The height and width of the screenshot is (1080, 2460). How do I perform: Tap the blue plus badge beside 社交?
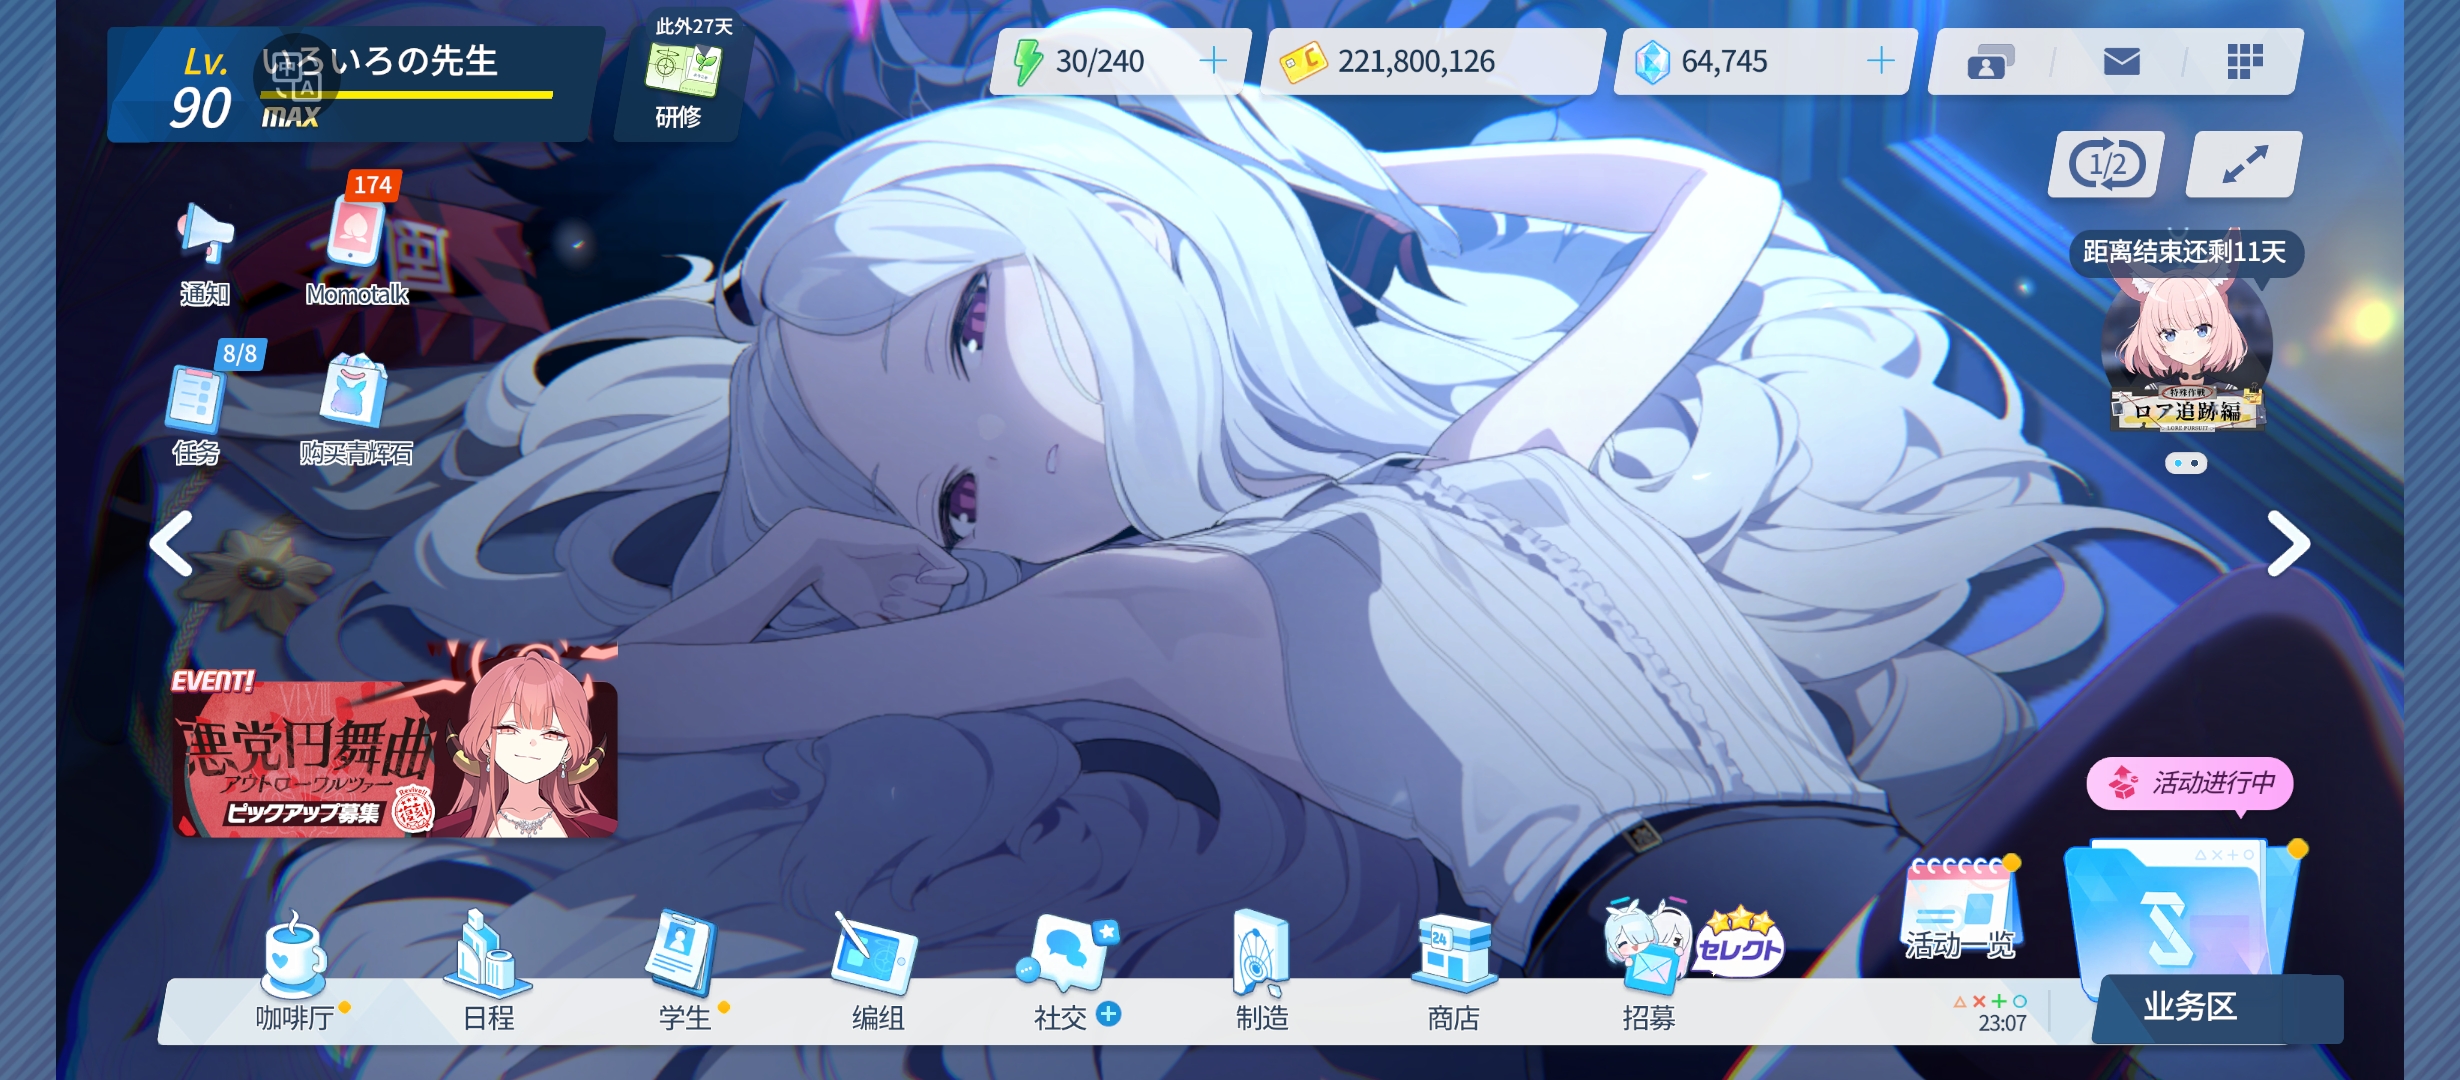(x=1108, y=1014)
